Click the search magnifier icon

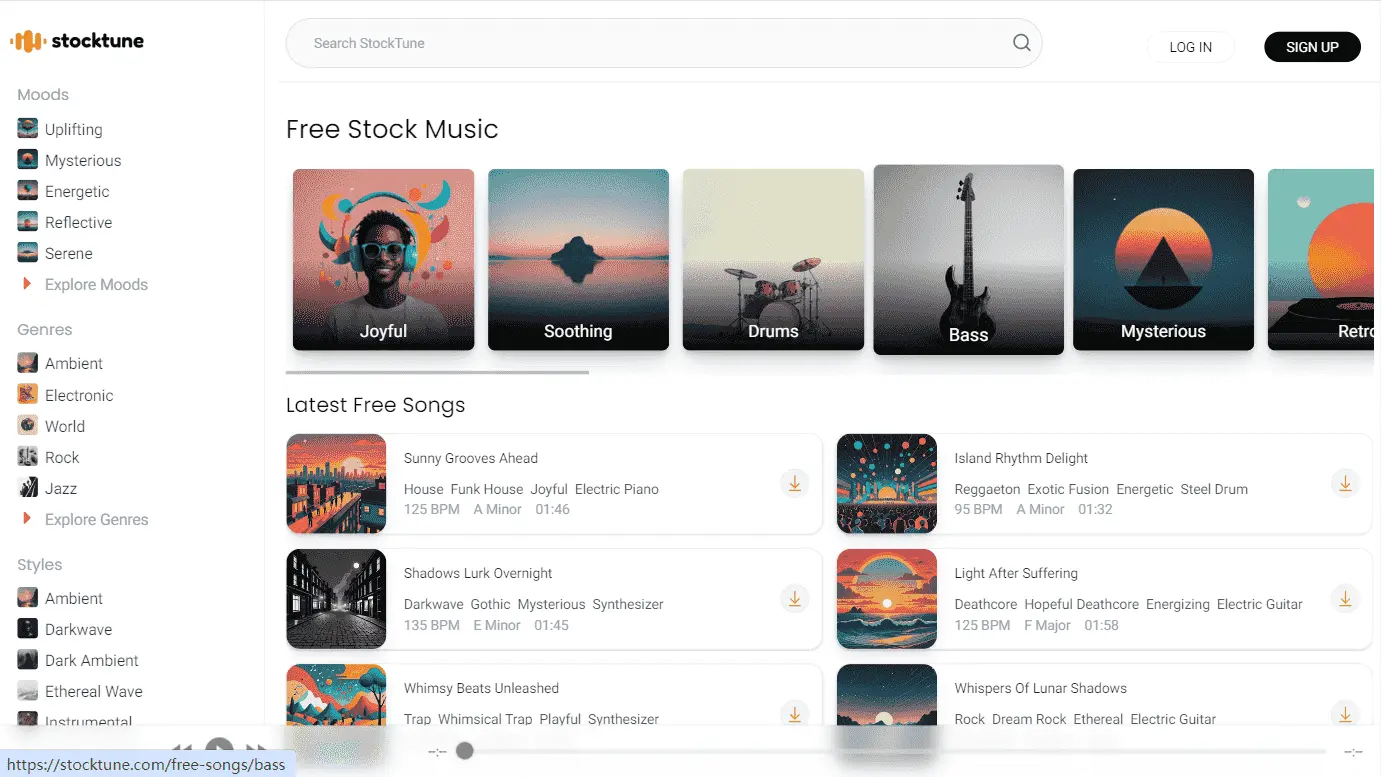[1021, 43]
